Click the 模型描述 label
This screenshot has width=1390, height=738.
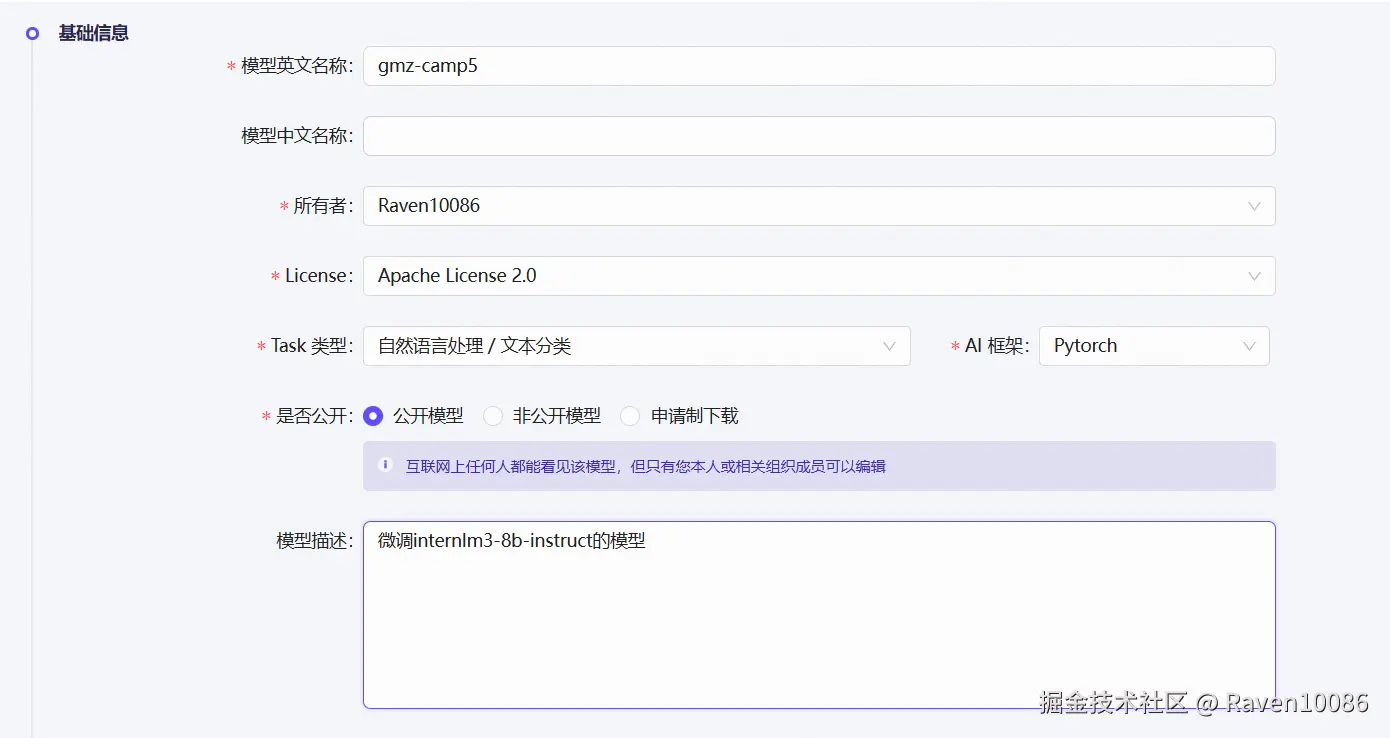(x=314, y=541)
